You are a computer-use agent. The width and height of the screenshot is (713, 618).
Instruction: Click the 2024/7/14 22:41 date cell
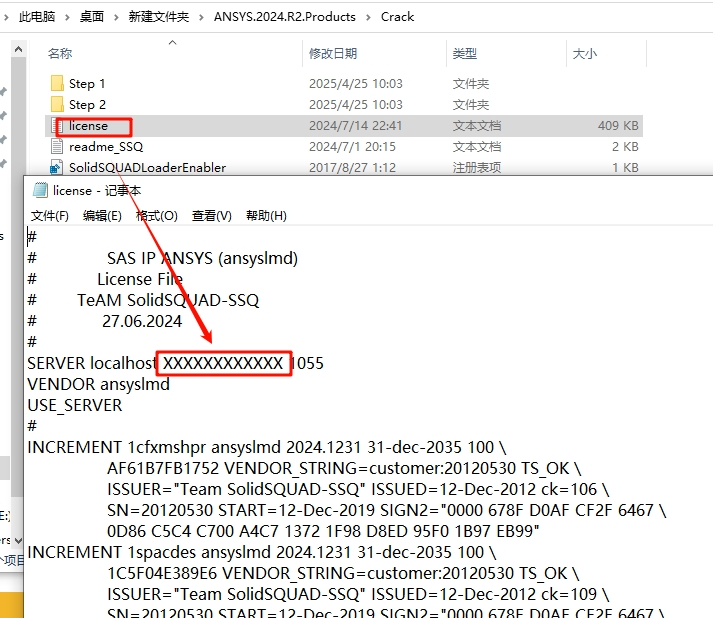pos(356,126)
